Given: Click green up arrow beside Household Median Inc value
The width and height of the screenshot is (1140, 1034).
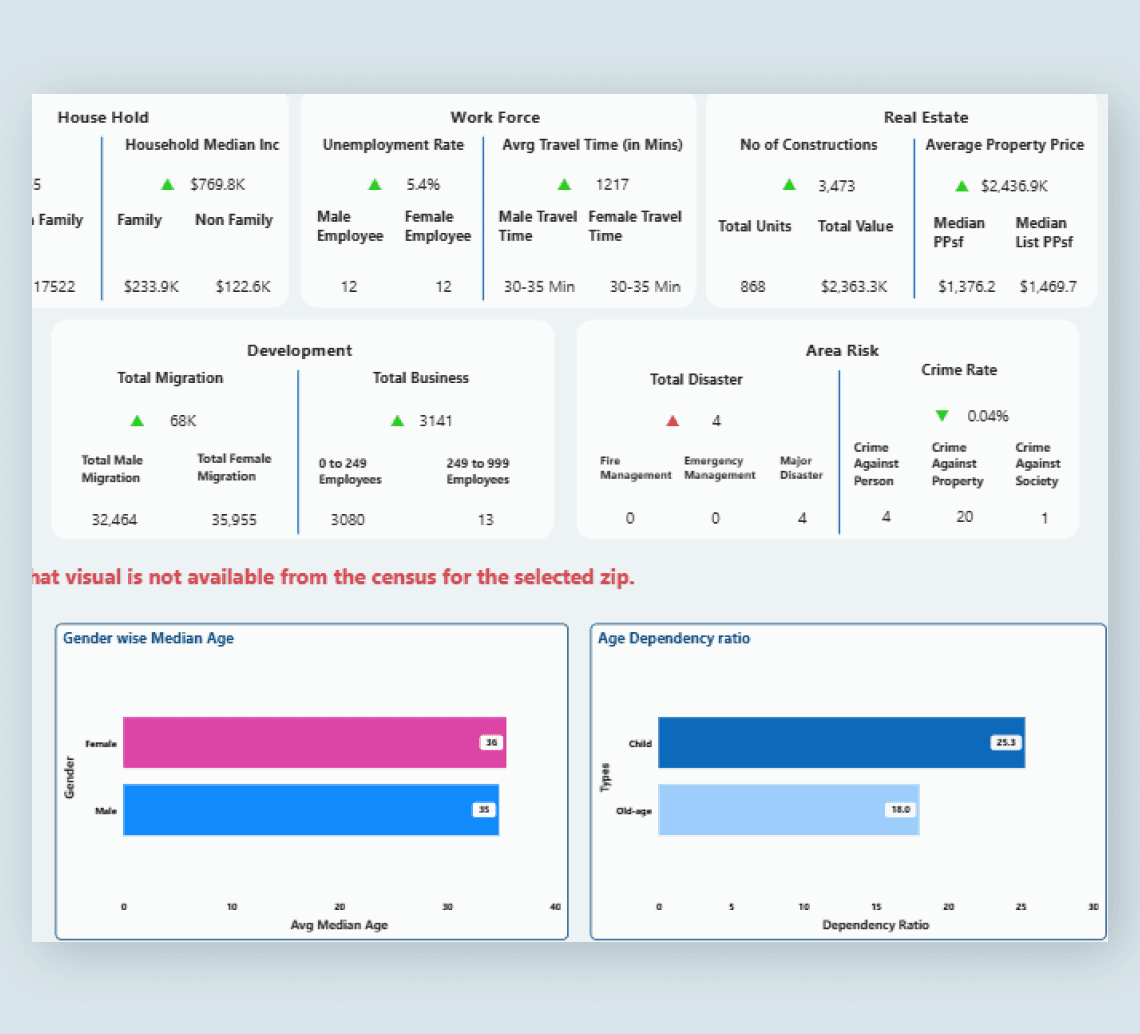Looking at the screenshot, I should point(167,185).
